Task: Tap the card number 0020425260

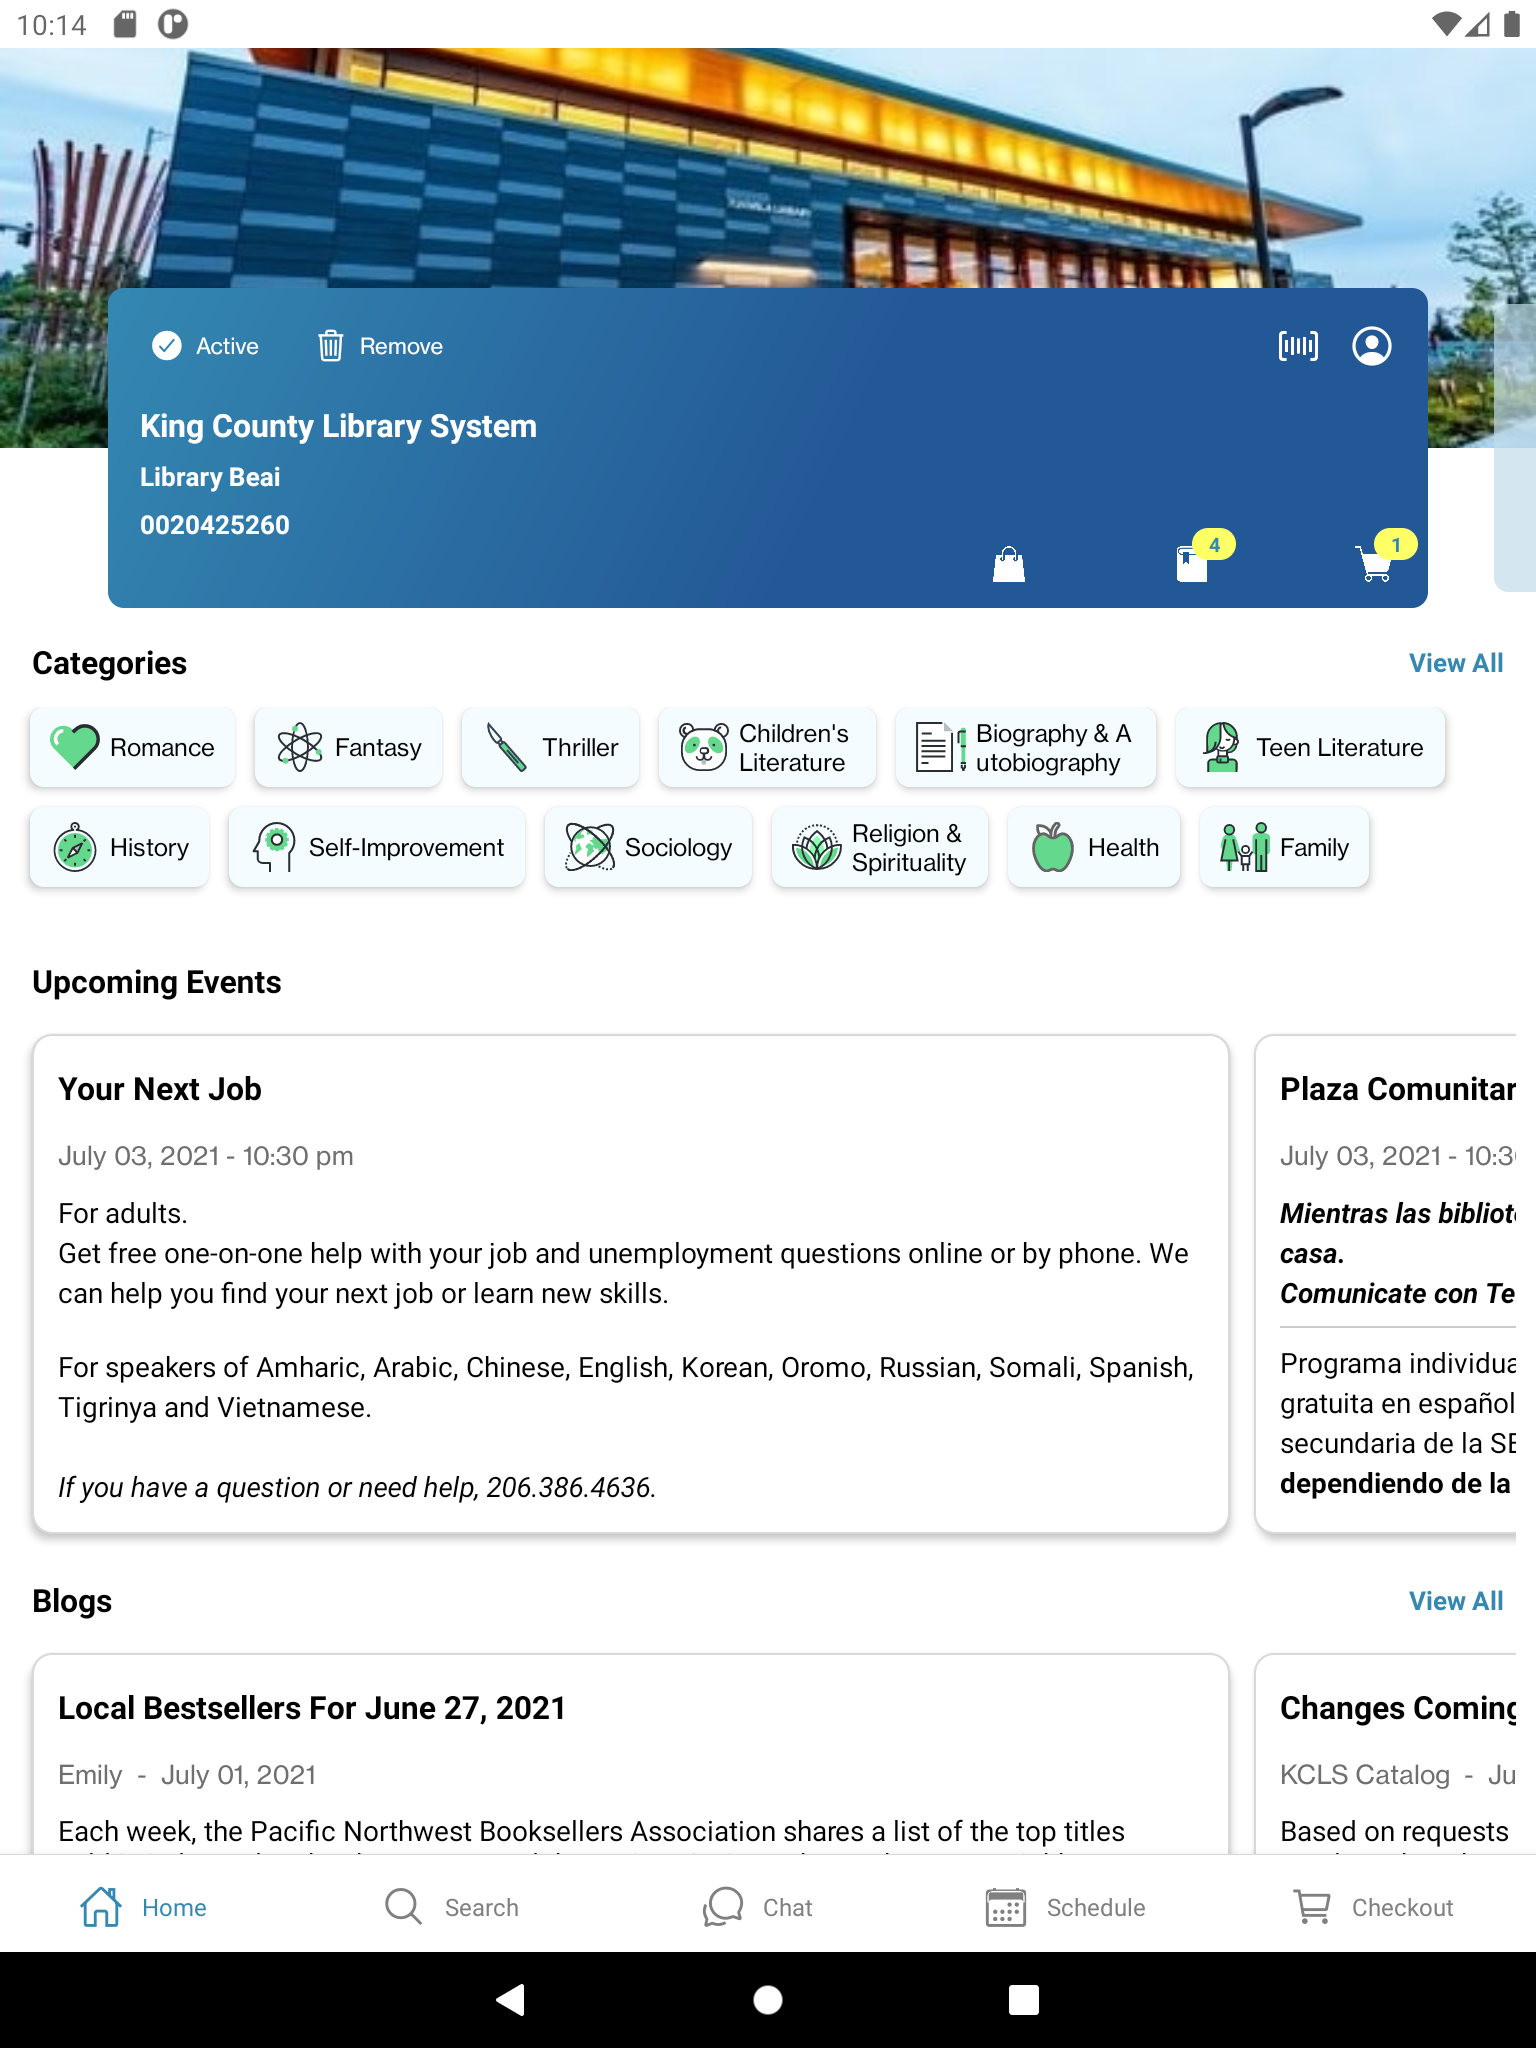Action: 215,525
